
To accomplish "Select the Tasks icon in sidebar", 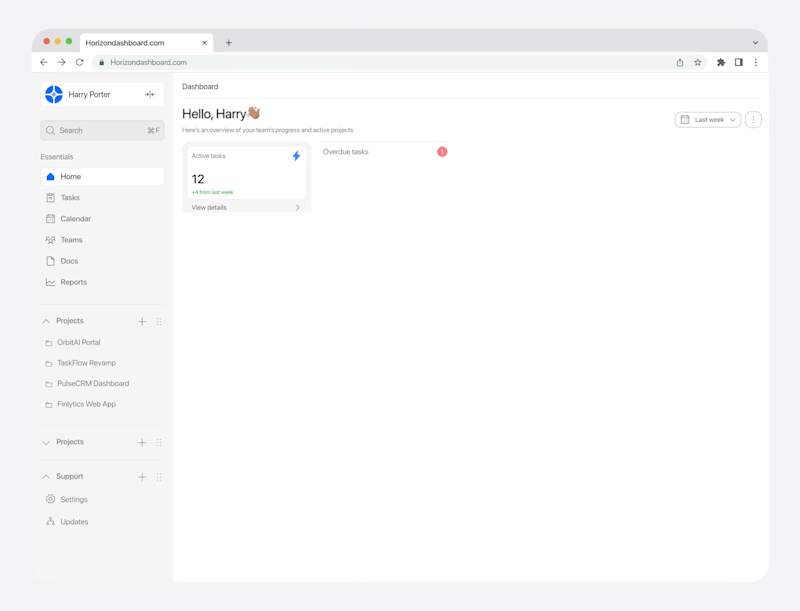I will tap(51, 197).
